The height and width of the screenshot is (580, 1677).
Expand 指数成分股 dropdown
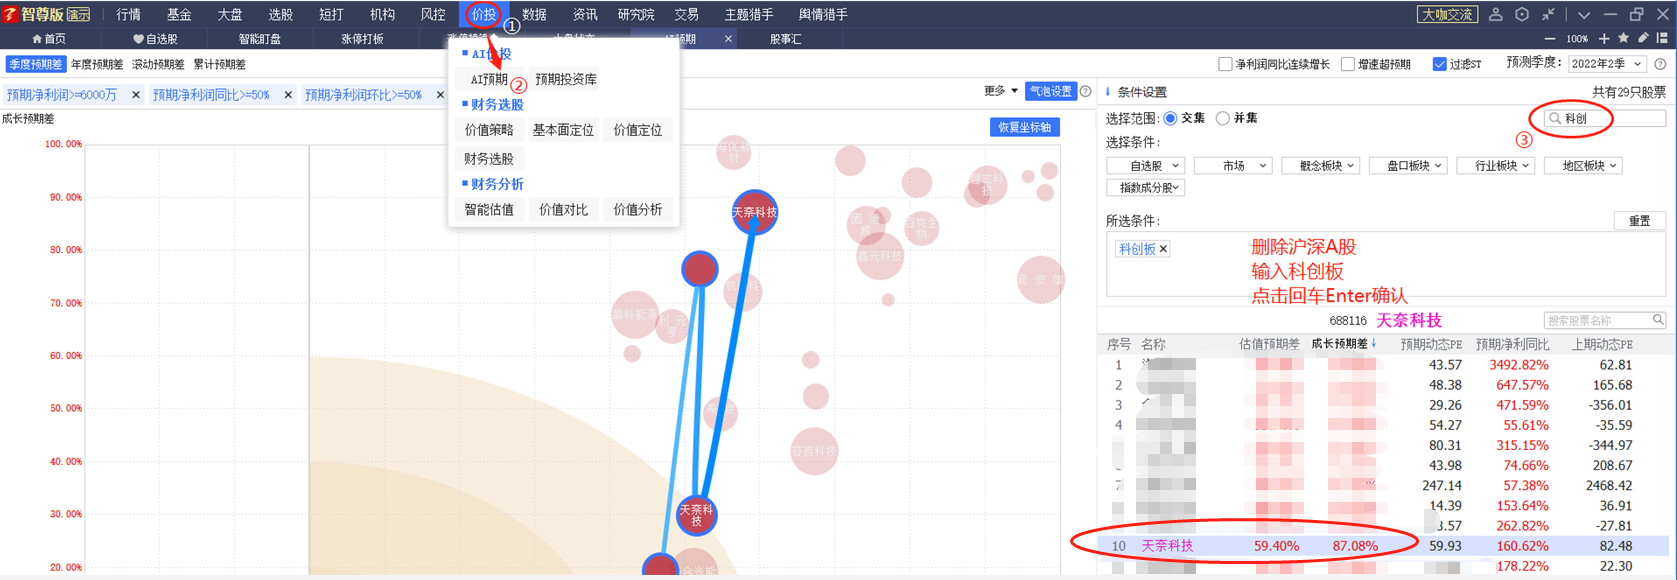point(1146,188)
